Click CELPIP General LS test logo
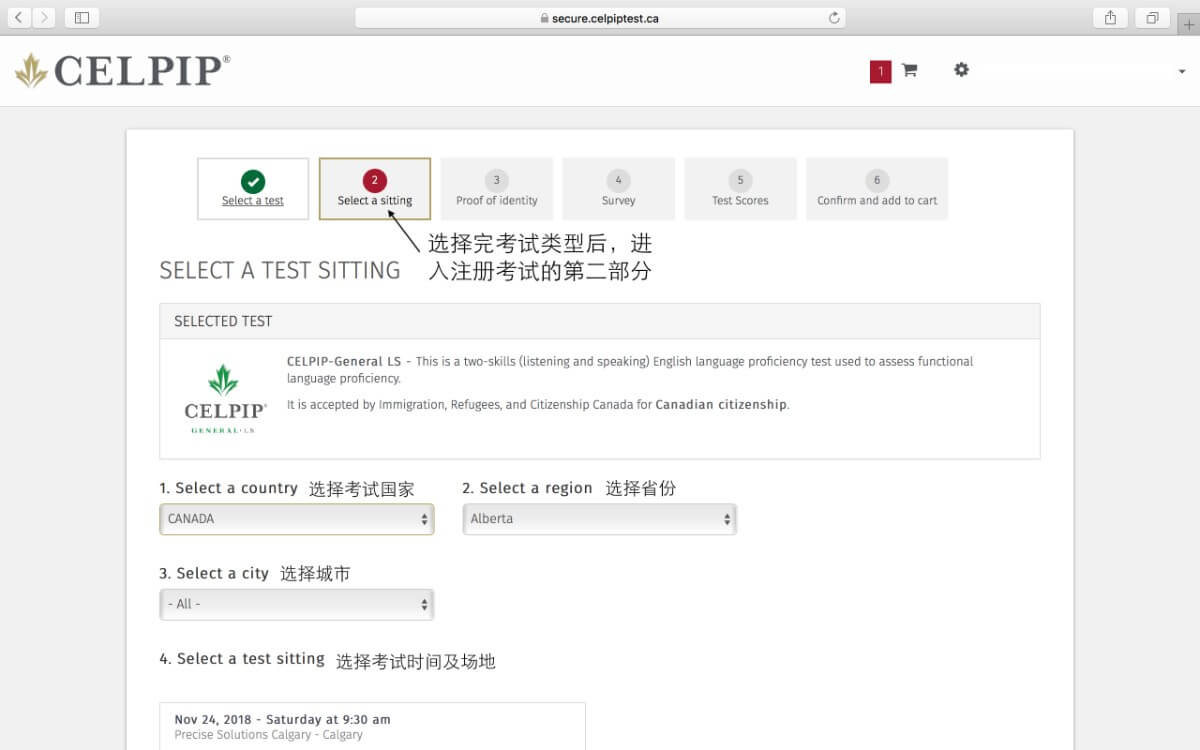This screenshot has width=1200, height=750. [225, 398]
